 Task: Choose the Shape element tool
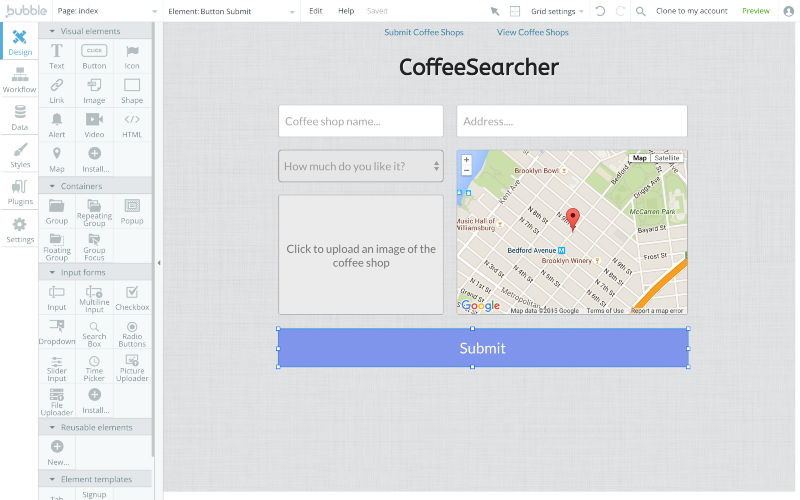[132, 91]
